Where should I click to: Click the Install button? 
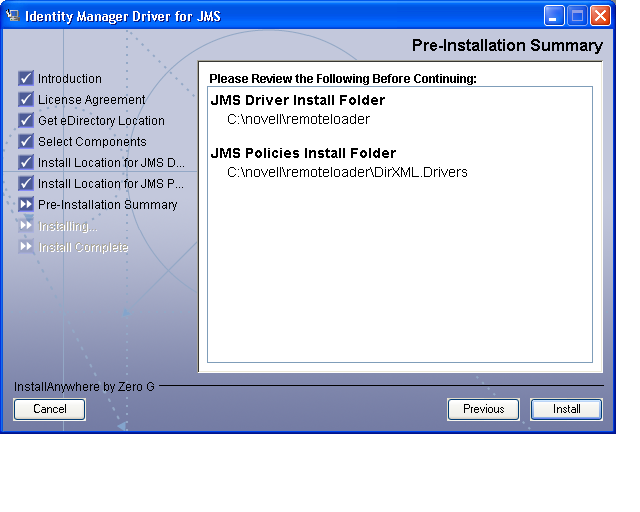[566, 409]
